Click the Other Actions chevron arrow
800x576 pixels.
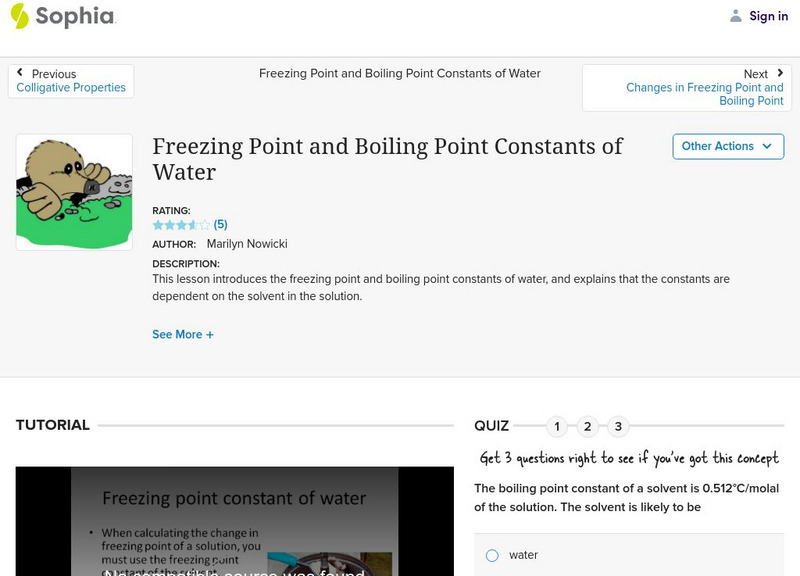(x=767, y=146)
